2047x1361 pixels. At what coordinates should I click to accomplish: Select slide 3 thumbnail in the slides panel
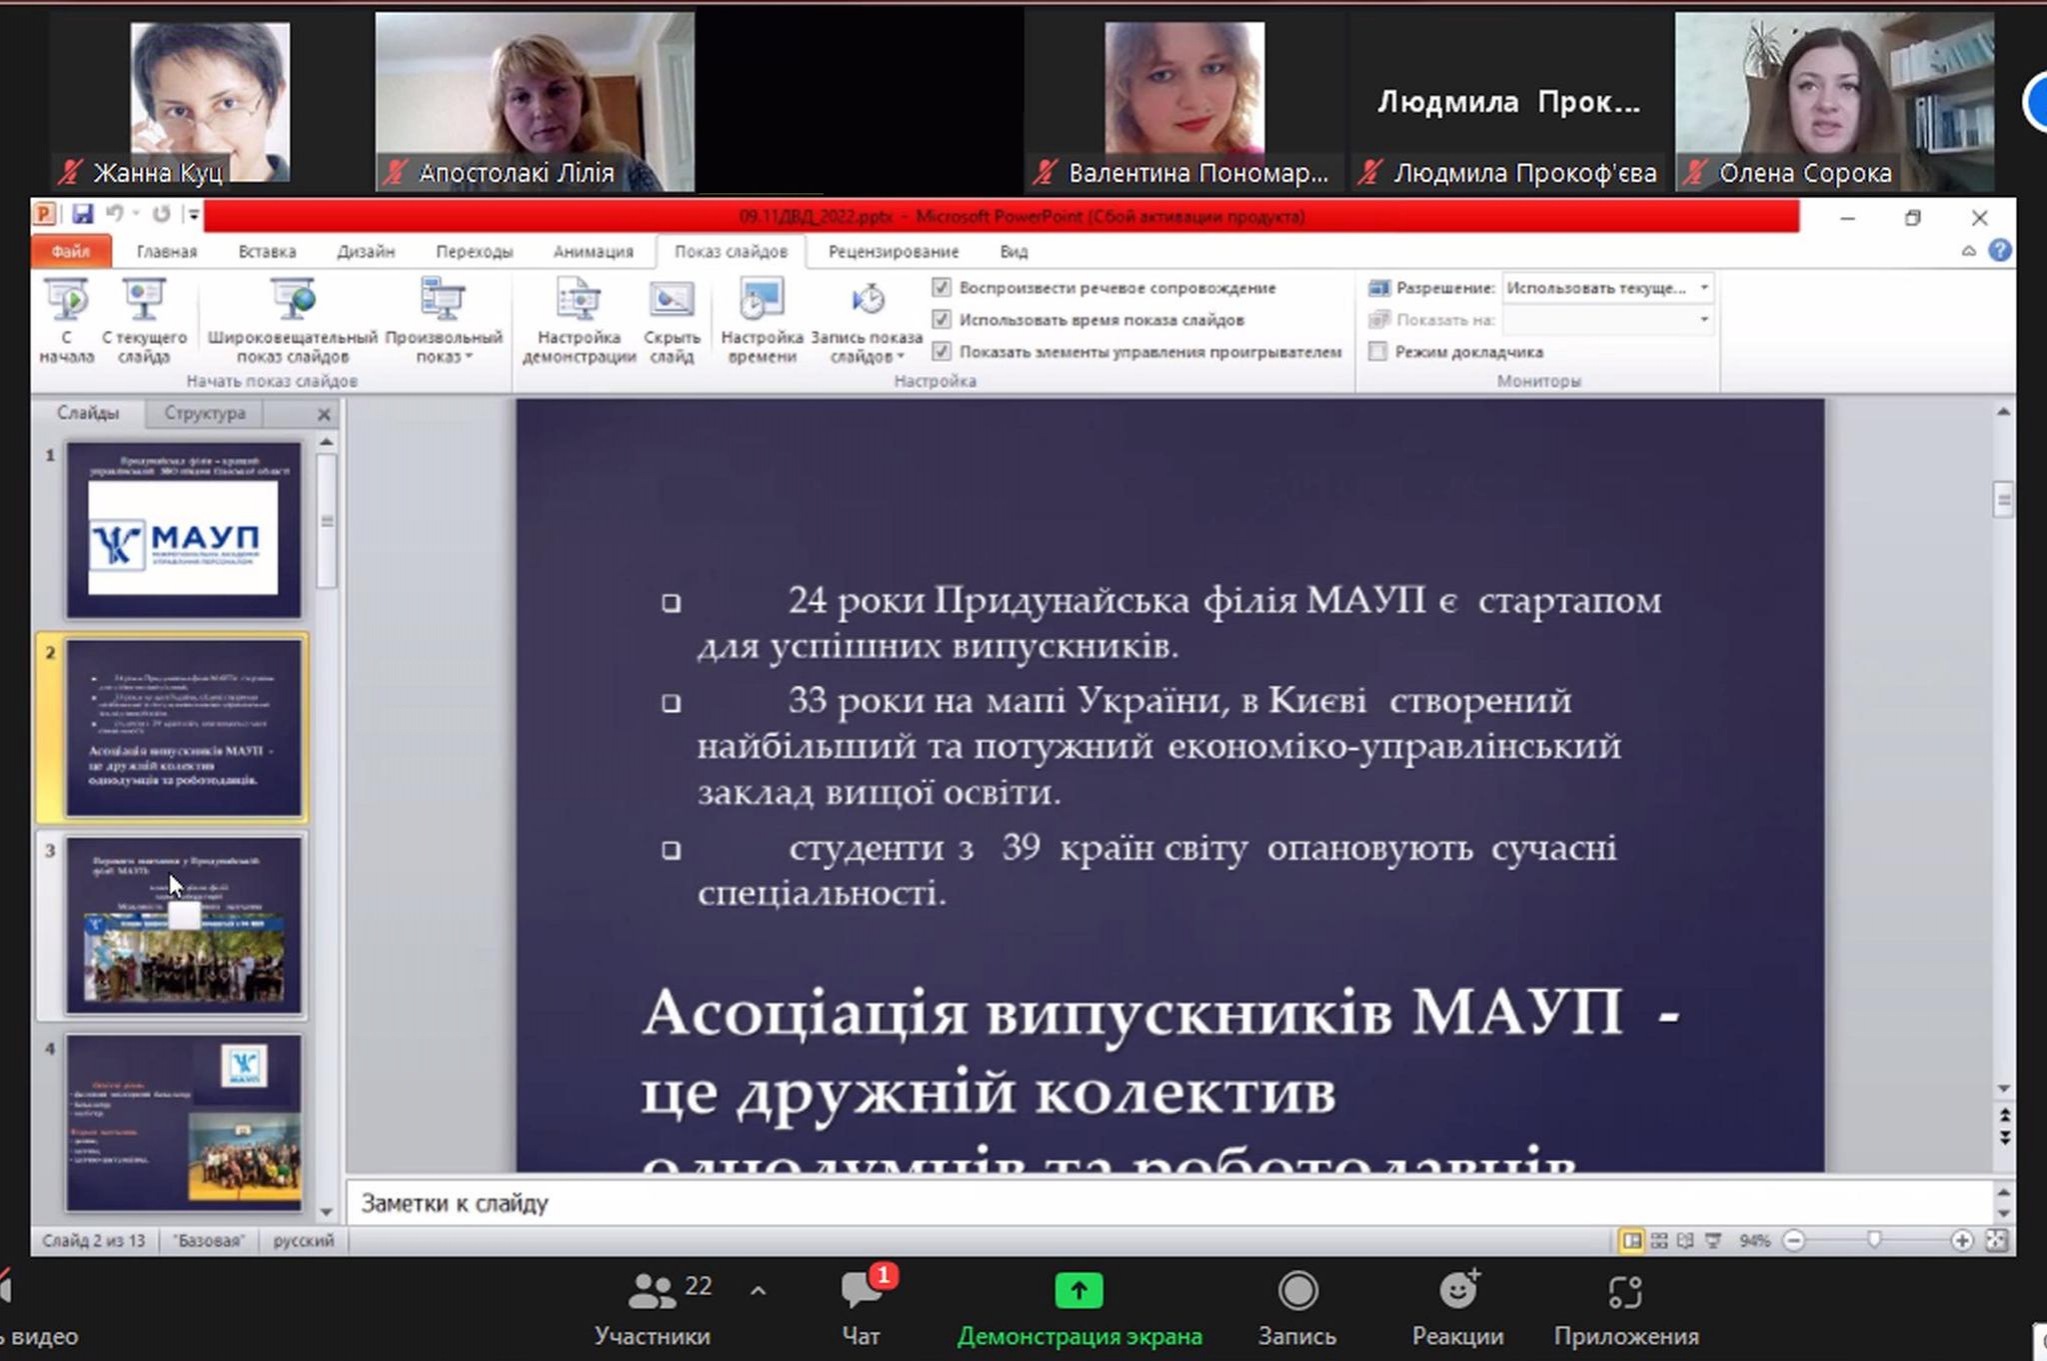(184, 926)
